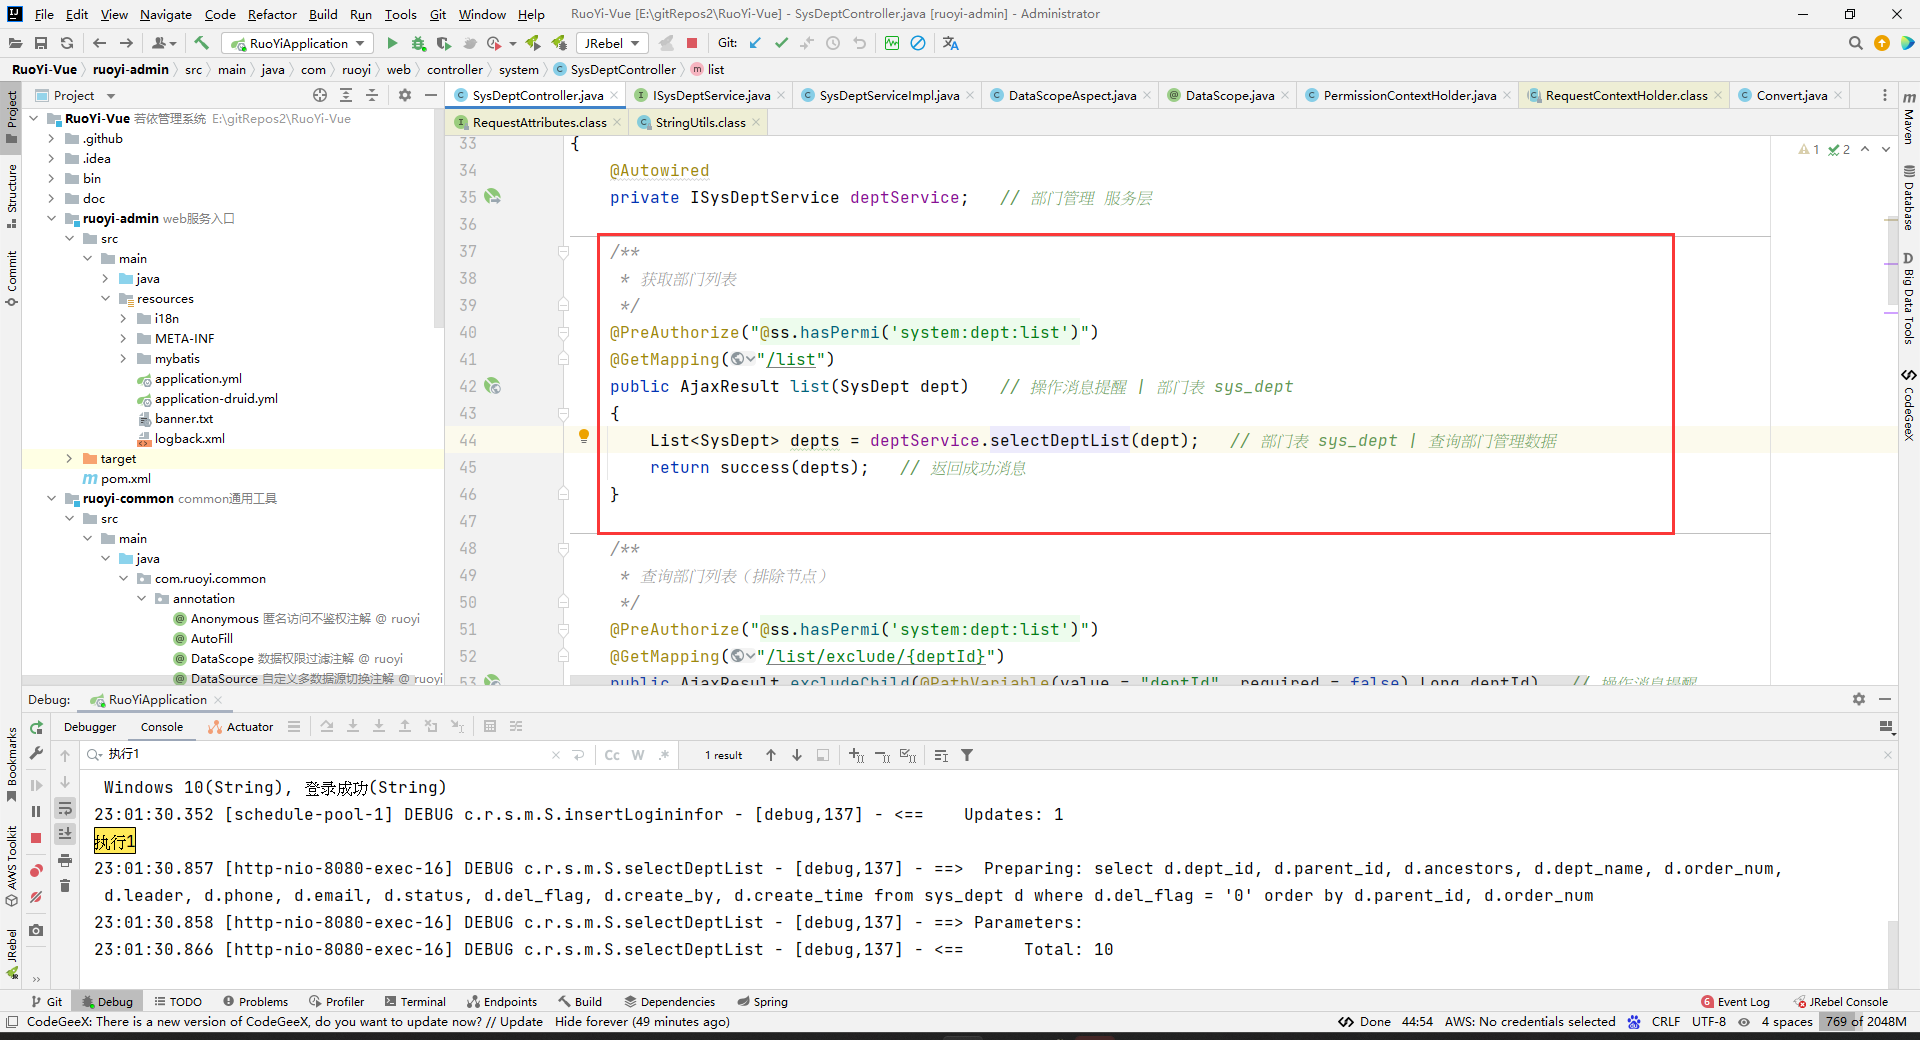The width and height of the screenshot is (1920, 1040).
Task: Close the SysDeptController.java tab
Action: coord(615,95)
